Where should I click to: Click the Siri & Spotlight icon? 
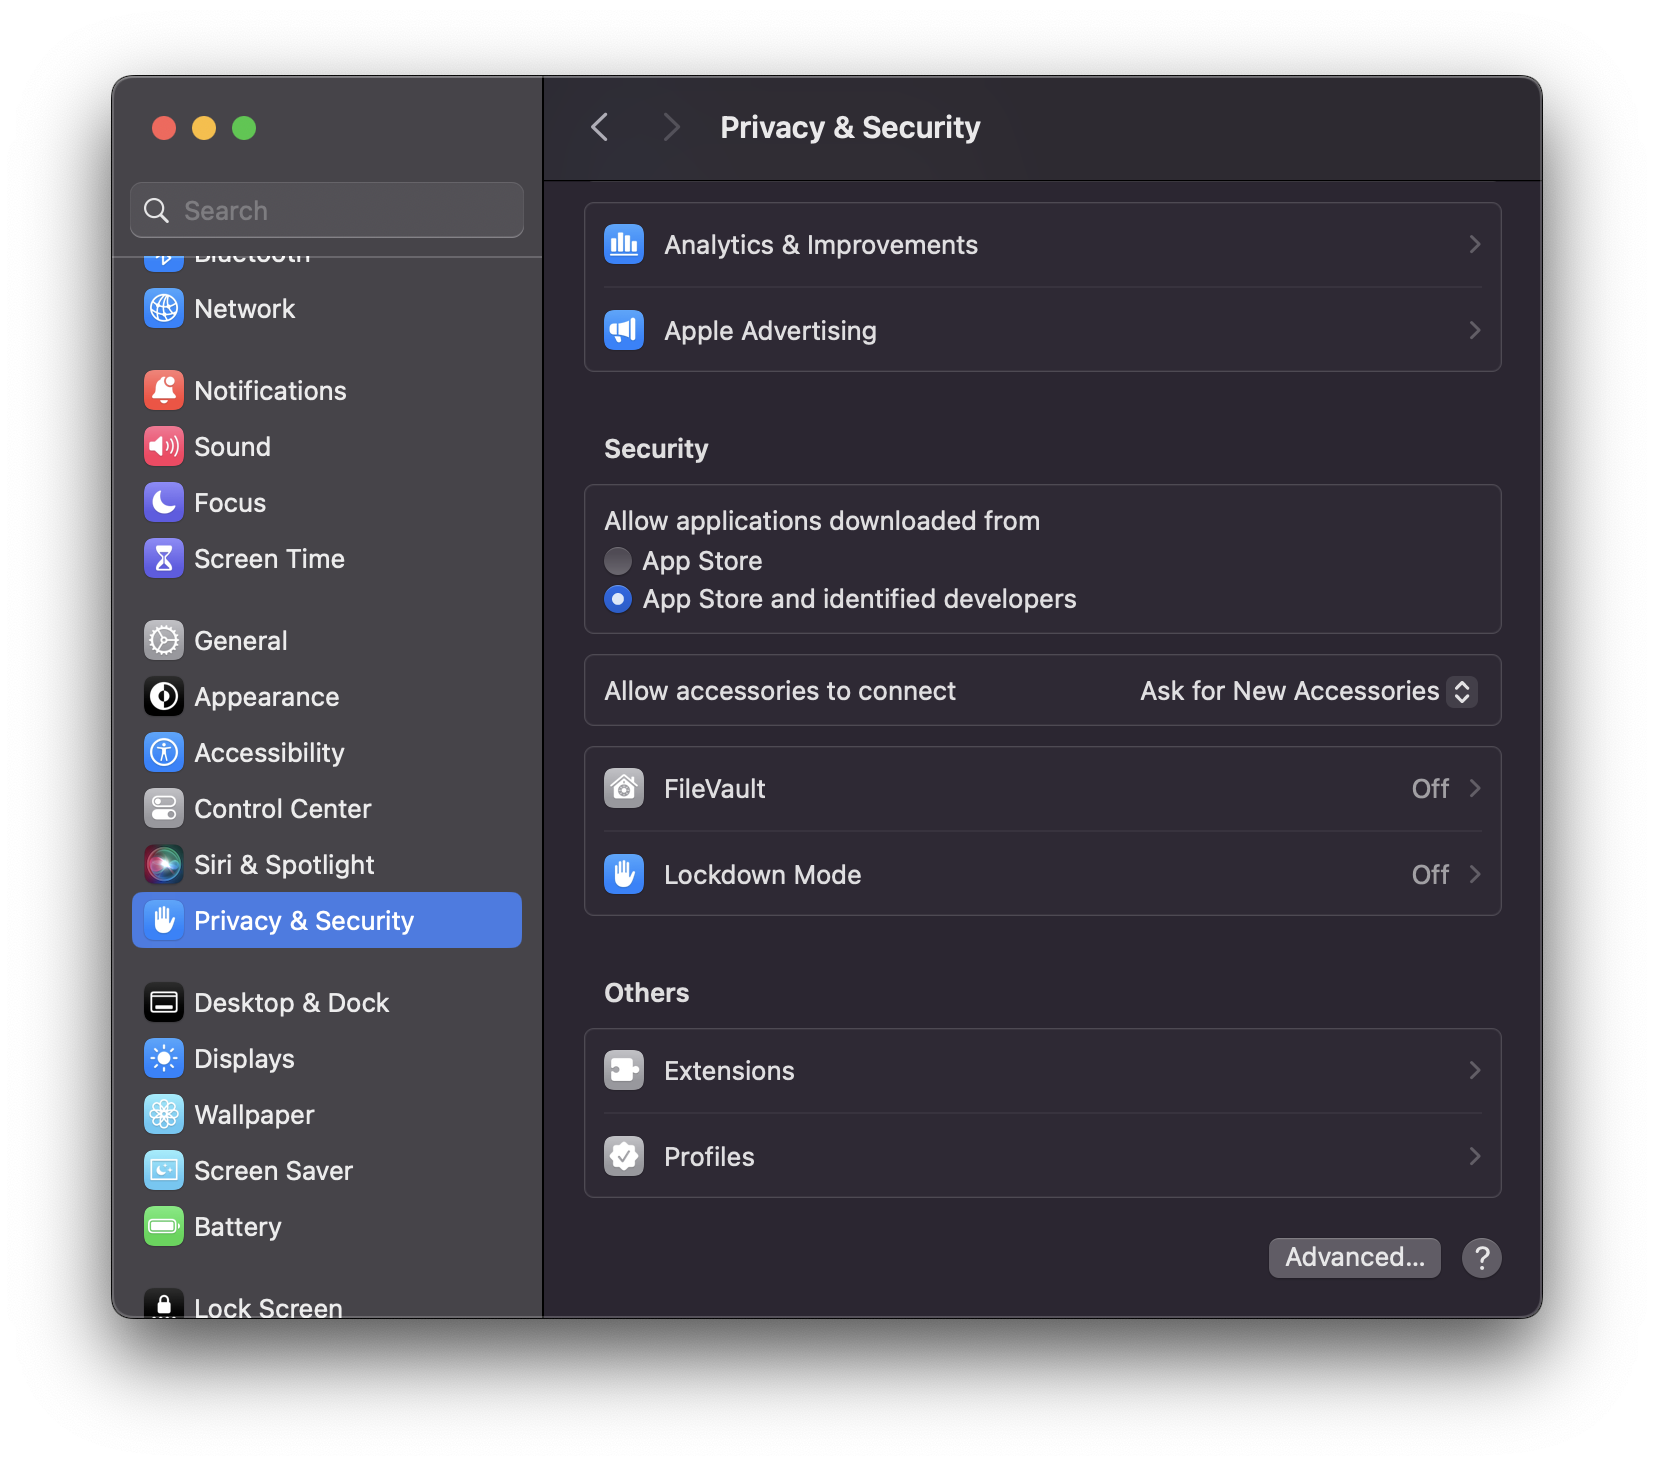coord(164,864)
